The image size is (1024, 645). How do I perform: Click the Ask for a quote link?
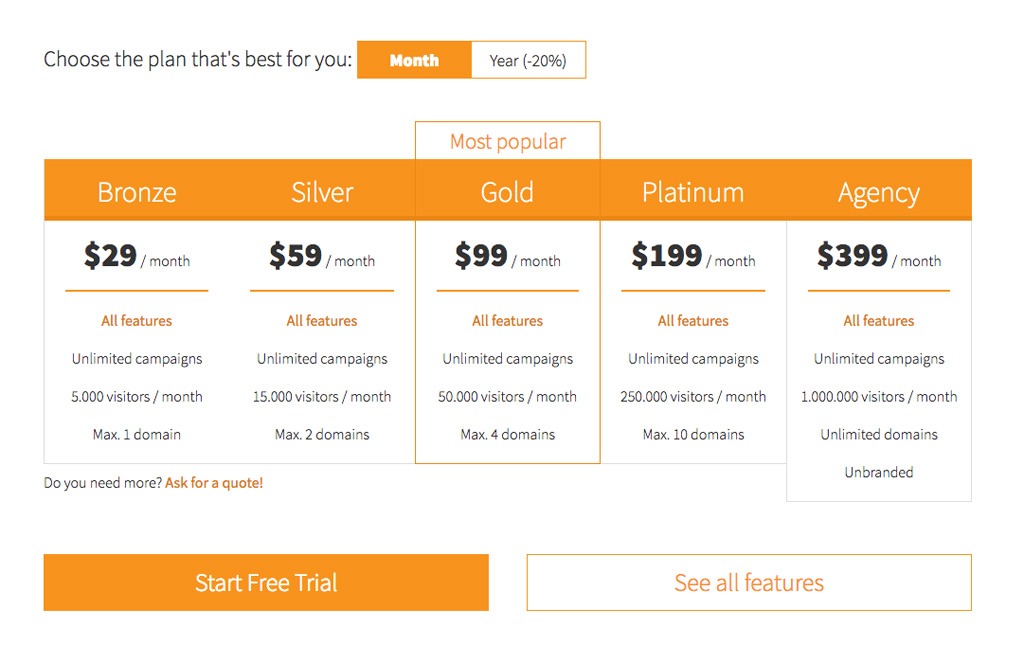point(214,483)
